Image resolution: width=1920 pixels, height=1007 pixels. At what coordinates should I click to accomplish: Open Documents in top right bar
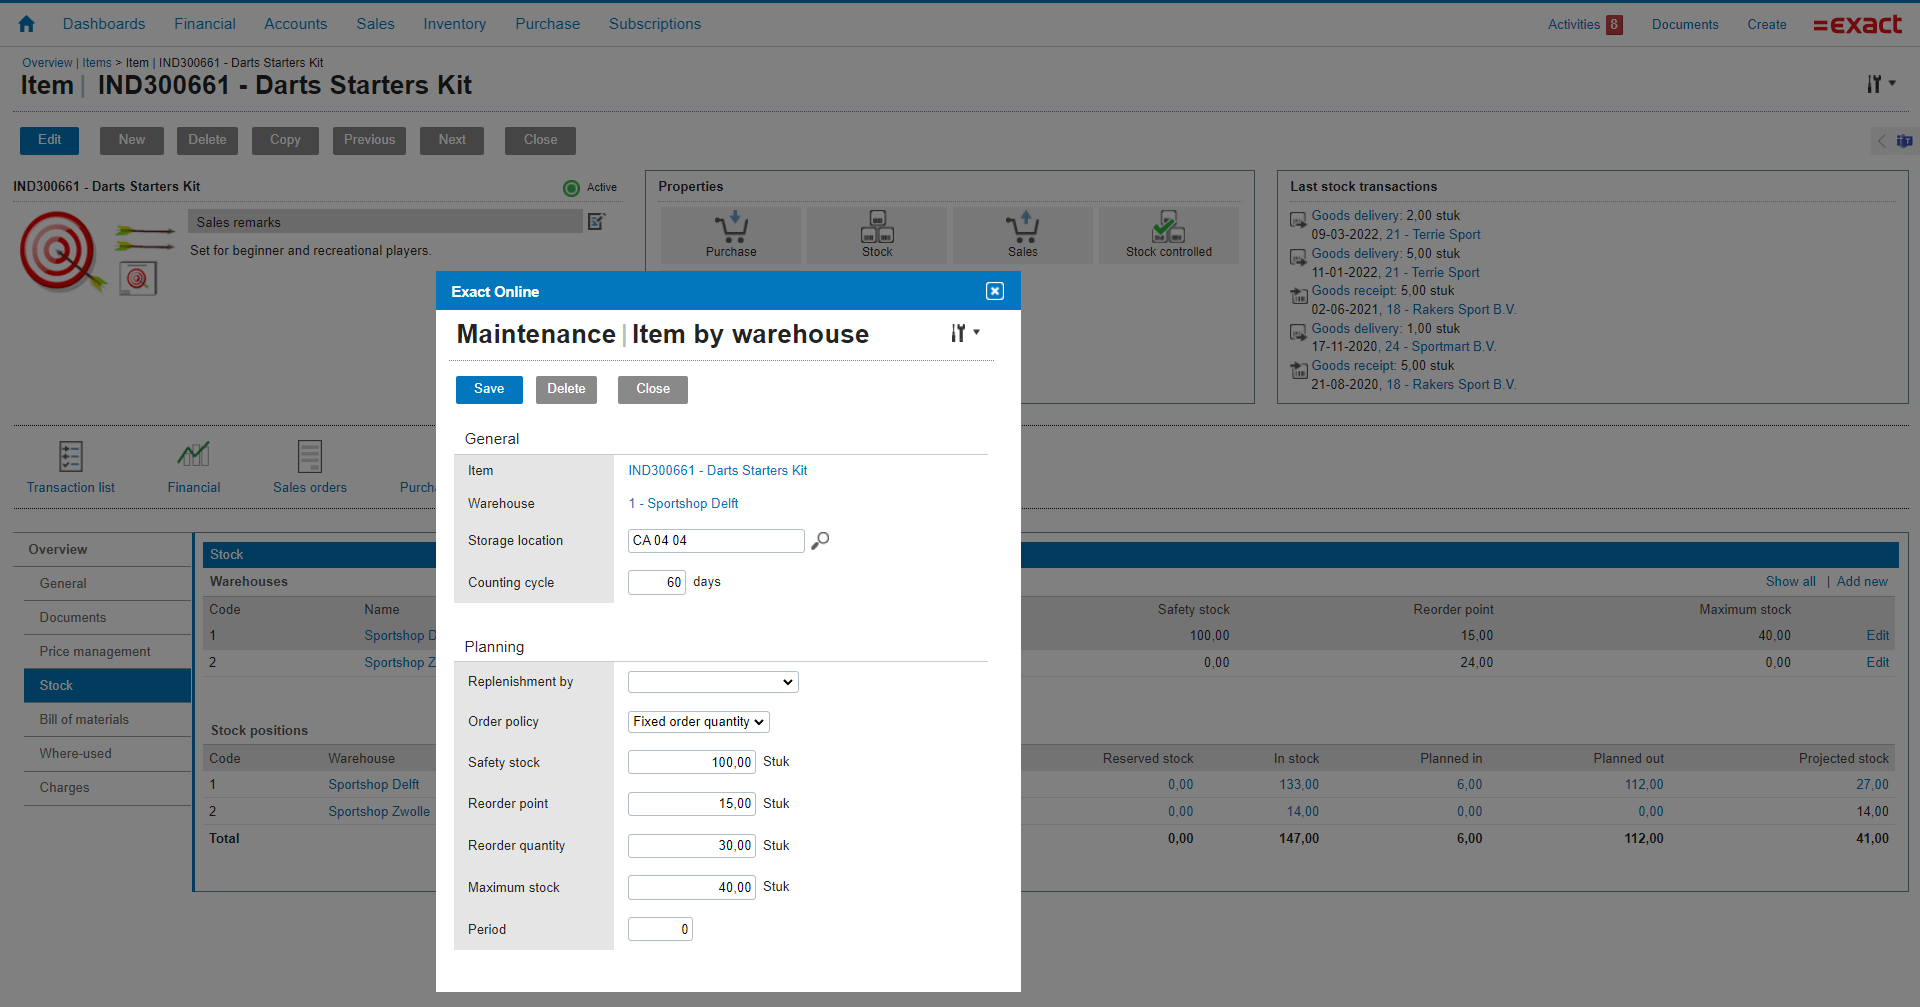click(x=1685, y=25)
